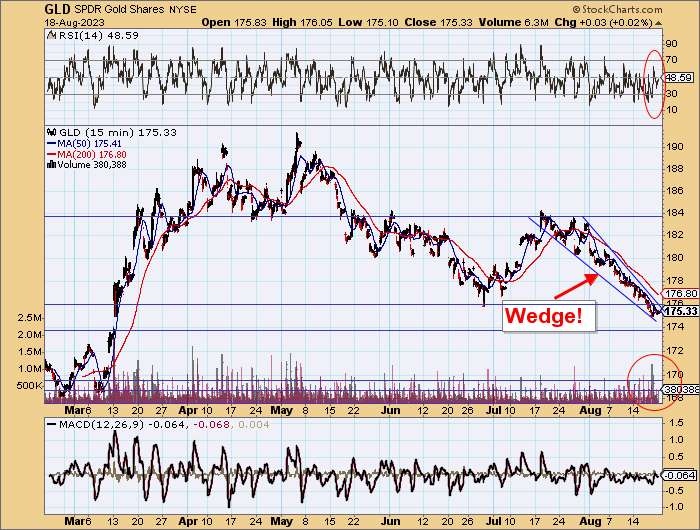Click the 90 level on RSI axis
This screenshot has width=700, height=530.
click(x=671, y=44)
